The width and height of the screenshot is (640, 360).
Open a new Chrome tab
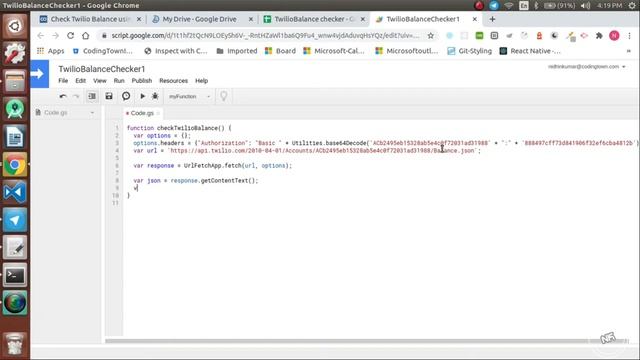click(492, 19)
